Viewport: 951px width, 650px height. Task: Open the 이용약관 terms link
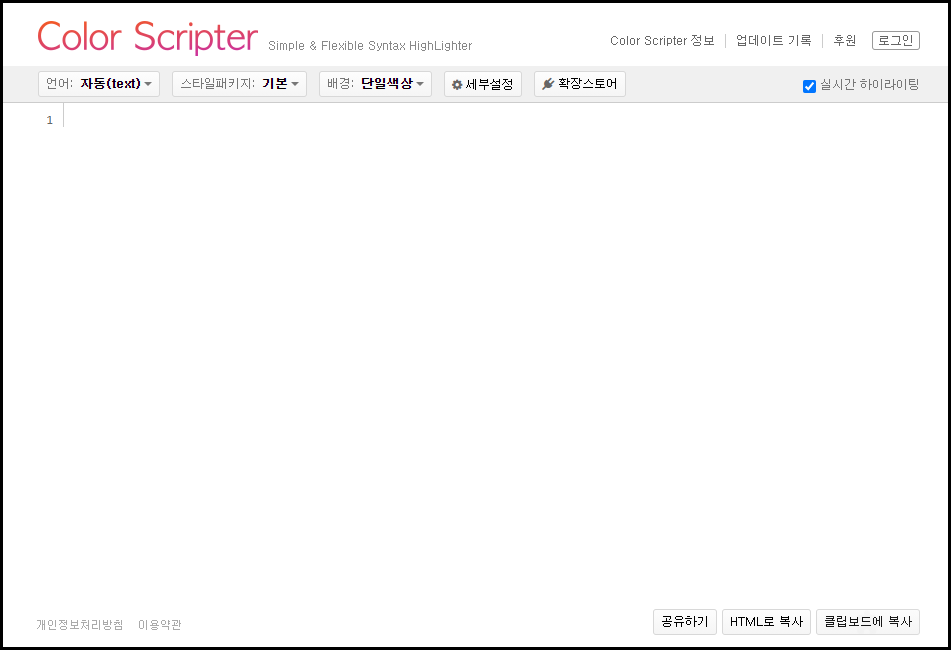pyautogui.click(x=160, y=625)
